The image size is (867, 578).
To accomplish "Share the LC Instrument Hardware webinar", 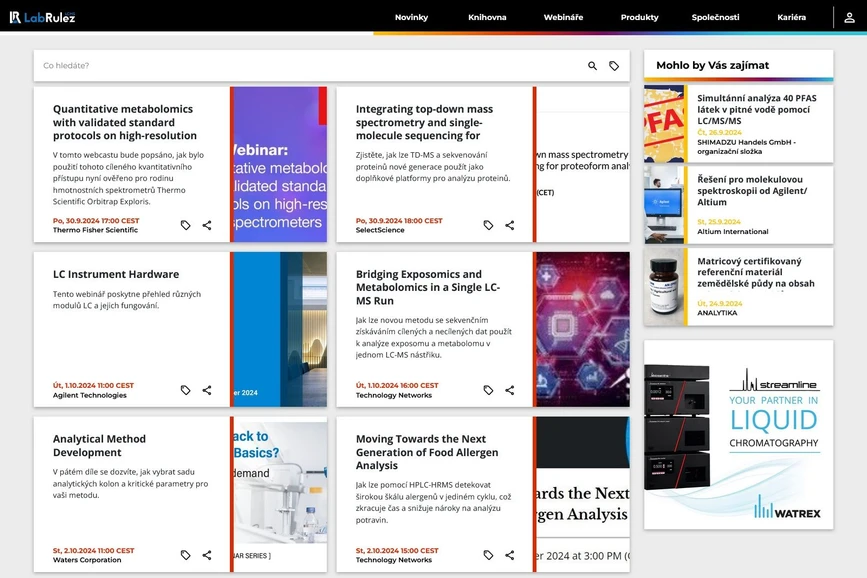I will pyautogui.click(x=207, y=390).
